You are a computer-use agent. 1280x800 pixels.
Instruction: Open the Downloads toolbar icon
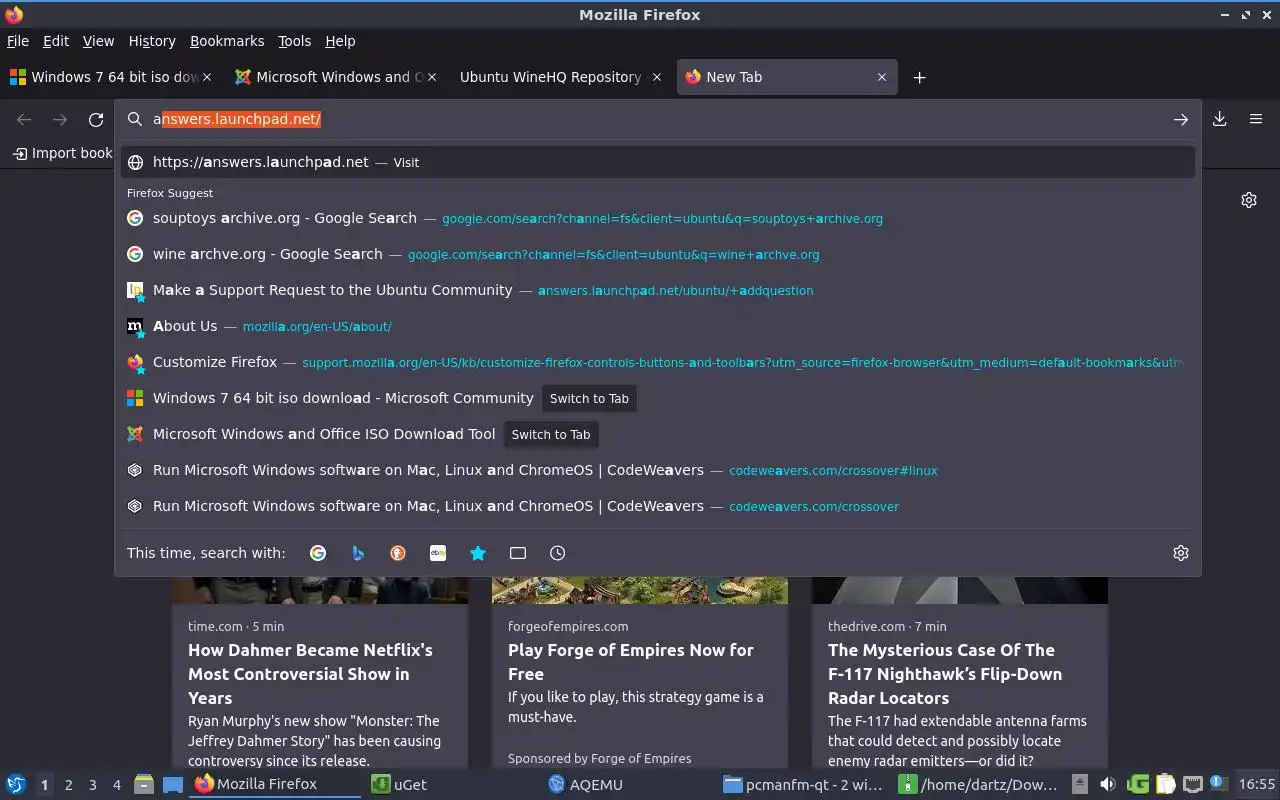pos(1220,119)
